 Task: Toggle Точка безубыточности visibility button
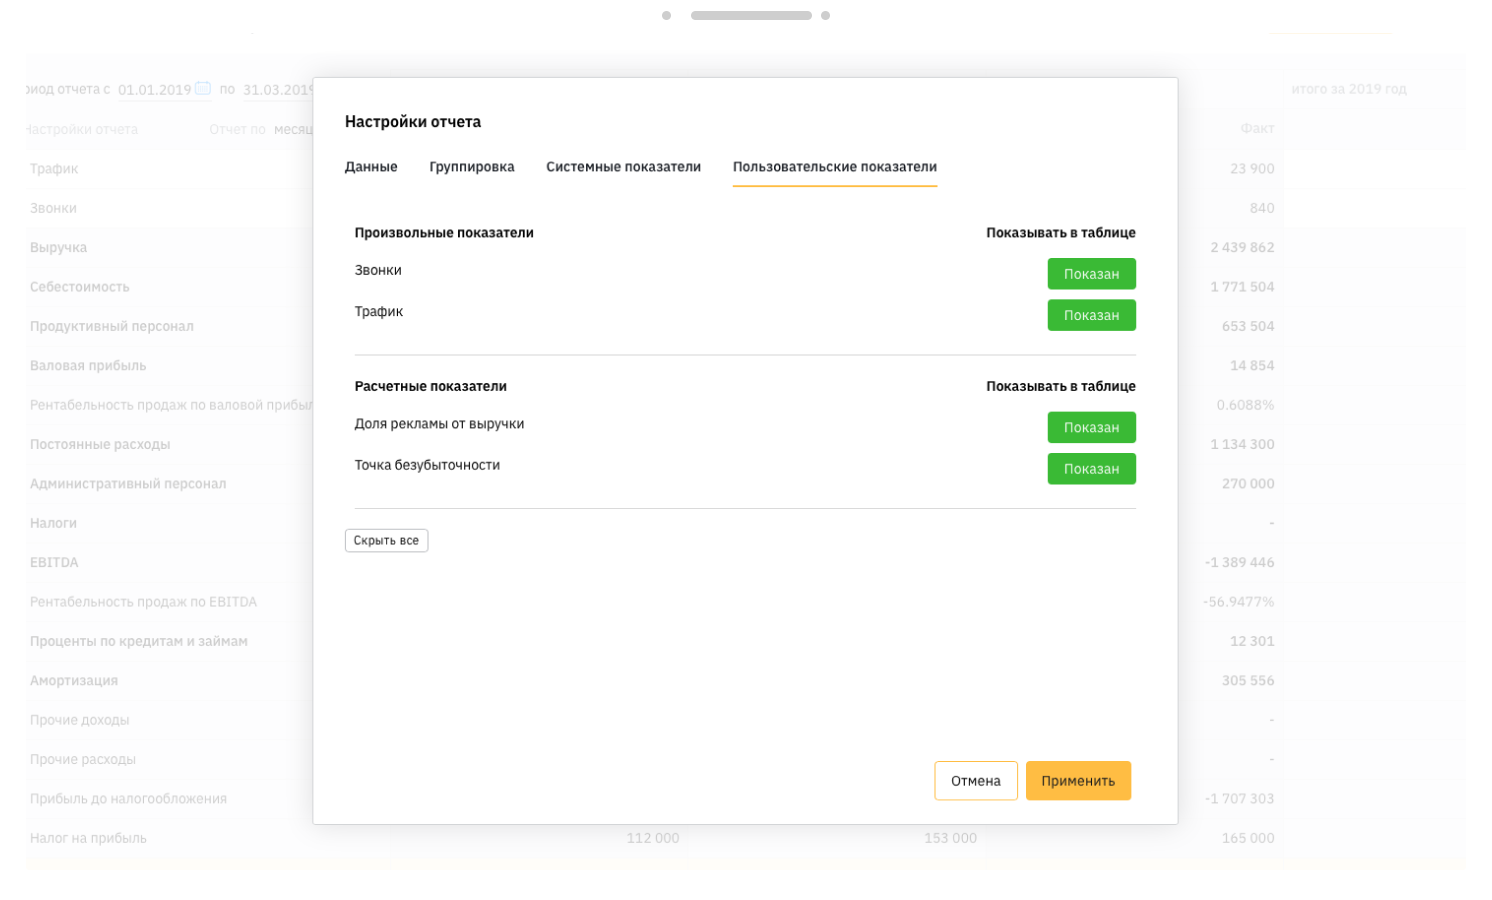coord(1091,469)
